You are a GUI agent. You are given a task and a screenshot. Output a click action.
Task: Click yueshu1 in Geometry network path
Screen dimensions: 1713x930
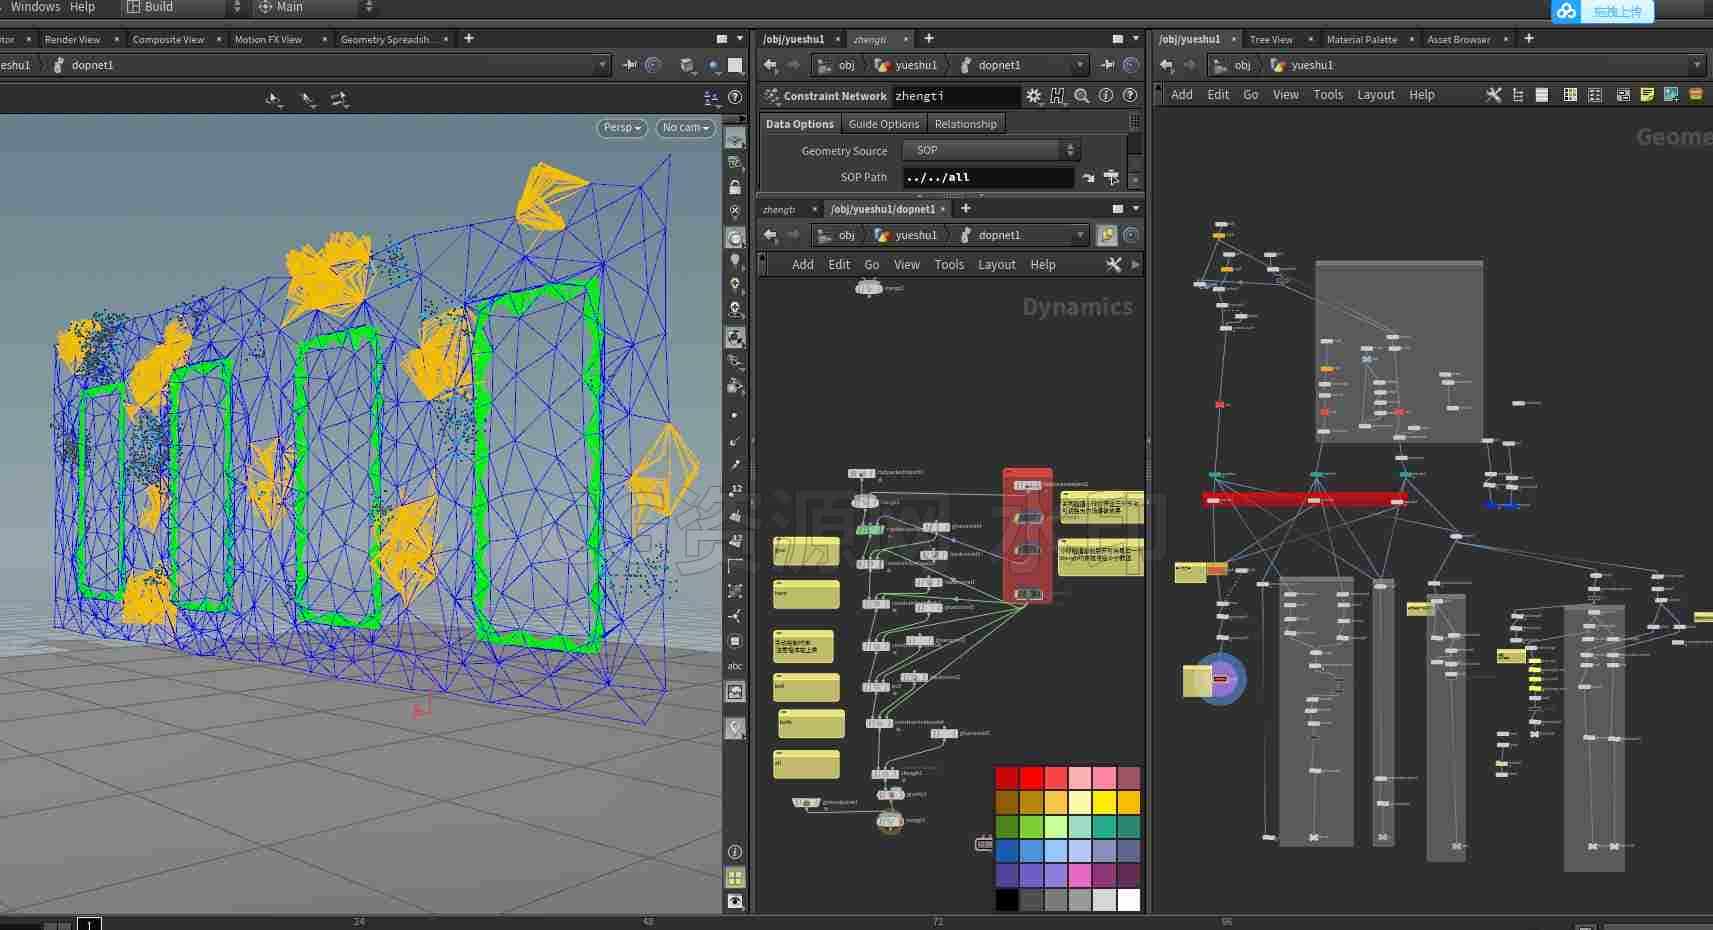click(1312, 65)
